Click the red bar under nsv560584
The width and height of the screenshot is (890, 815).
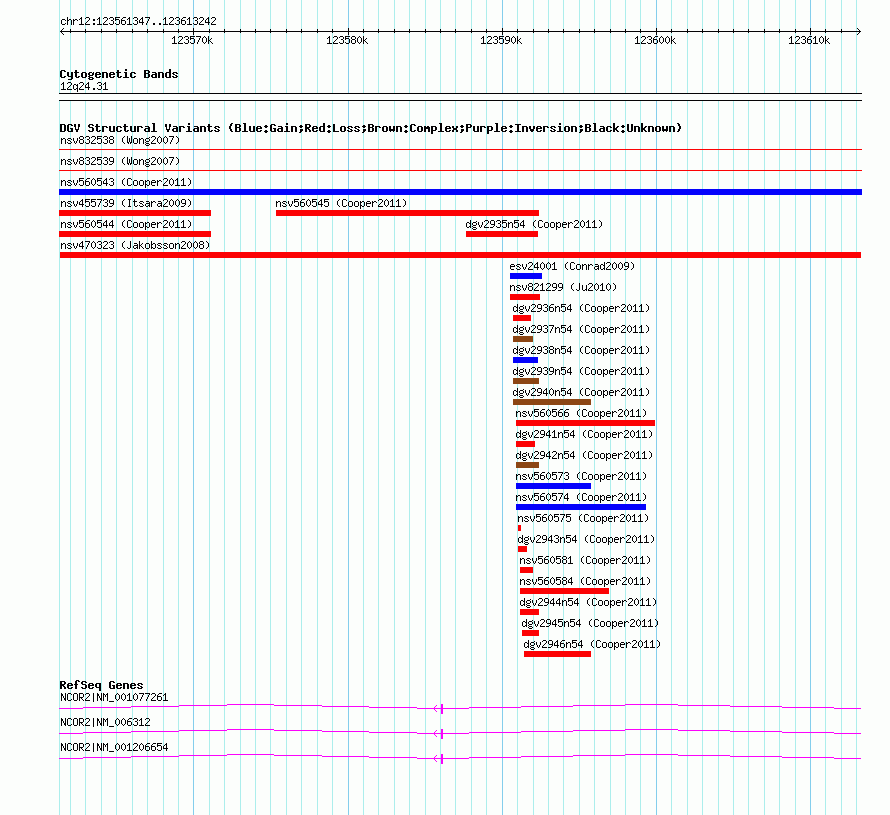[564, 591]
